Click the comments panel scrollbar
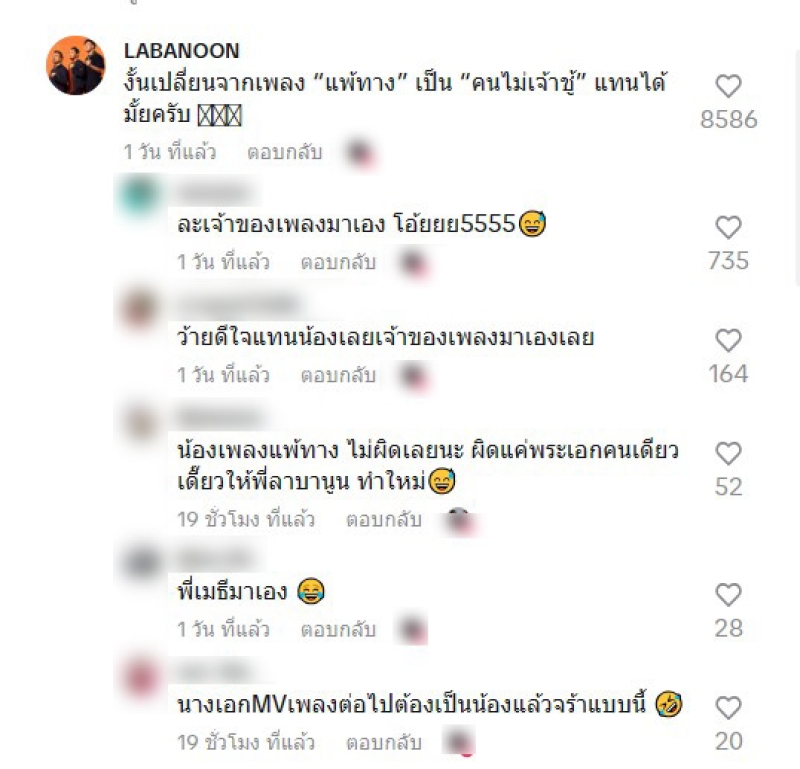800x769 pixels. coord(797,168)
